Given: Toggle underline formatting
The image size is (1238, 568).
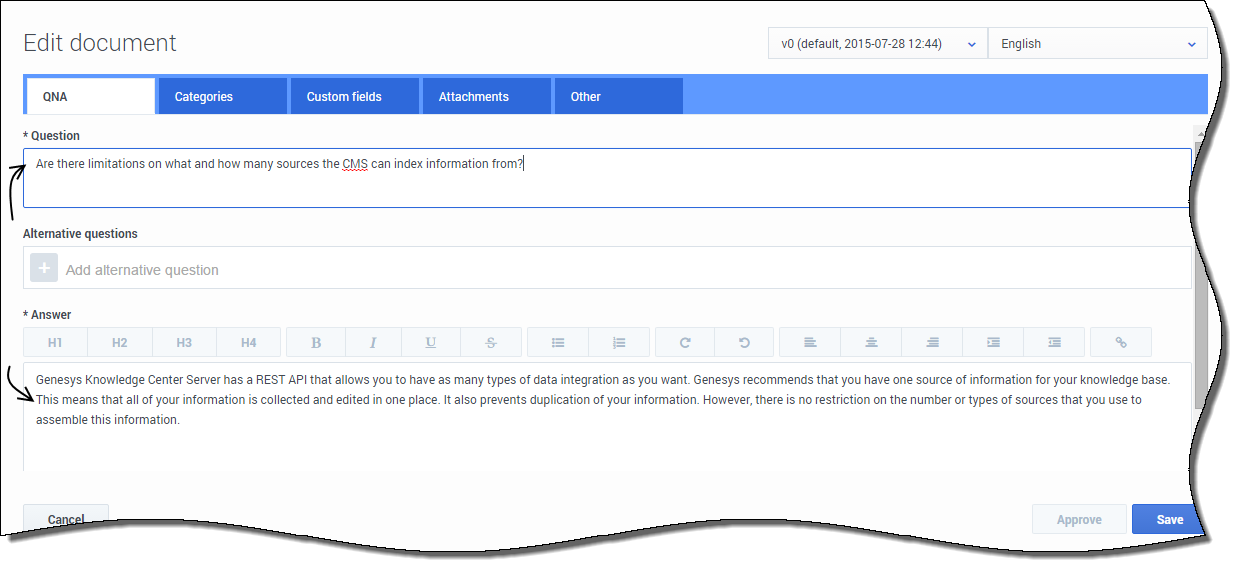Looking at the screenshot, I should click(430, 343).
